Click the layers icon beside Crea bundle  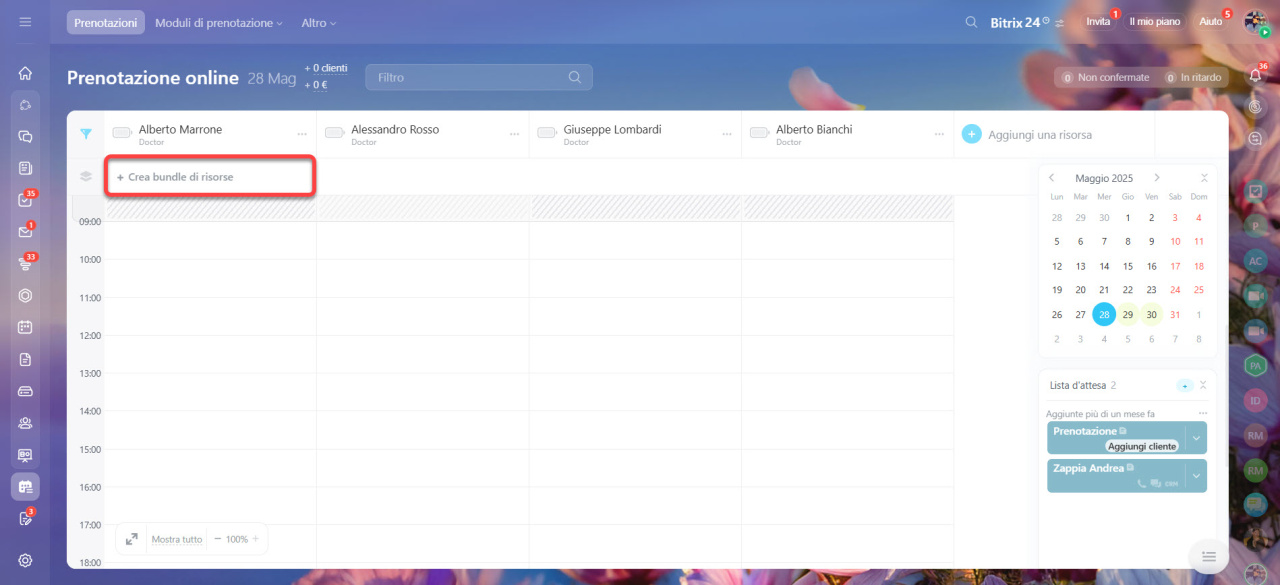pyautogui.click(x=86, y=177)
